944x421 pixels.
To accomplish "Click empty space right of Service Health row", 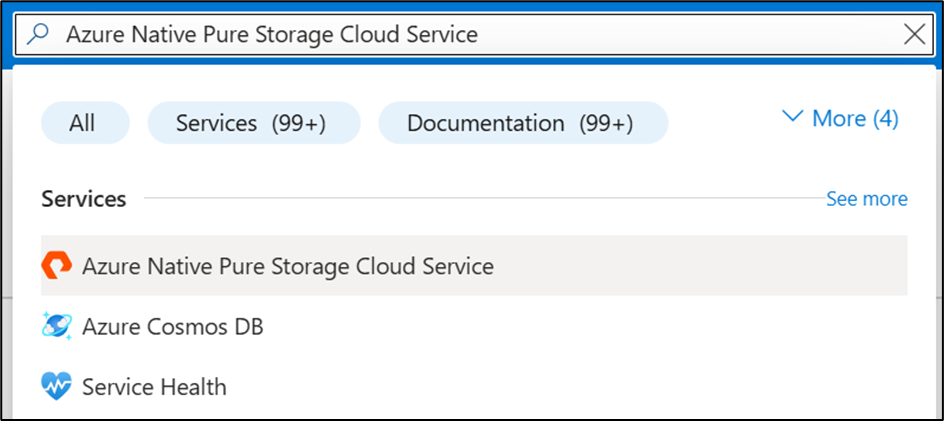I will click(600, 386).
